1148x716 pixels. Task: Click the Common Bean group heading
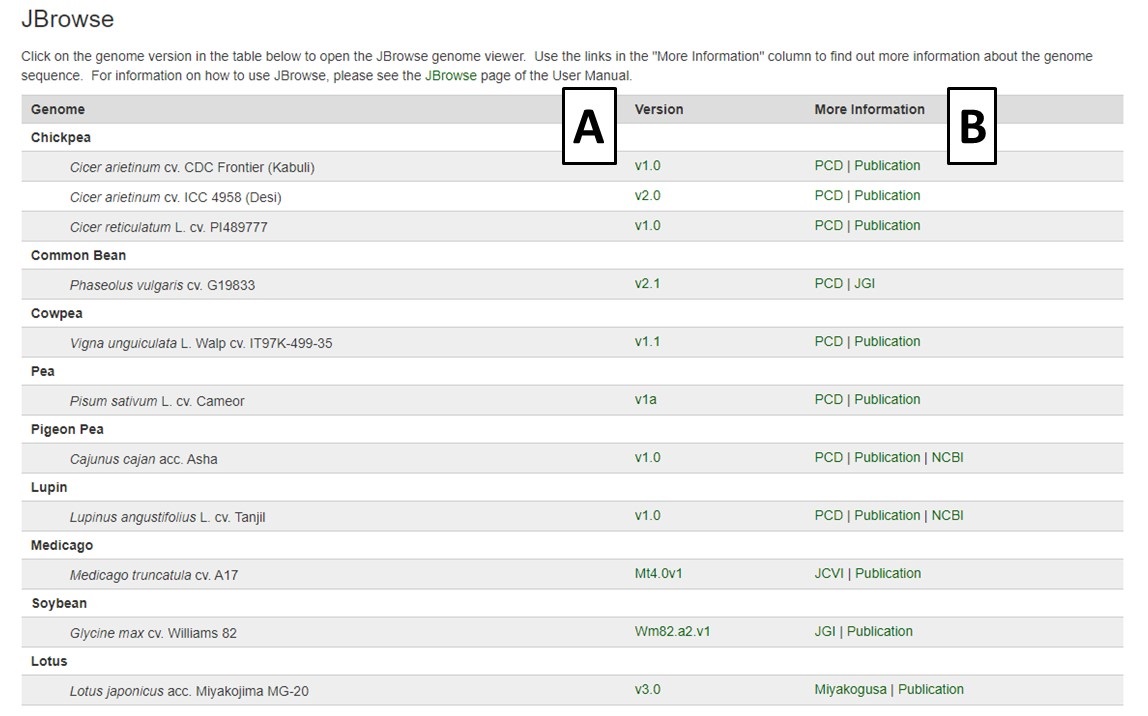tap(78, 255)
